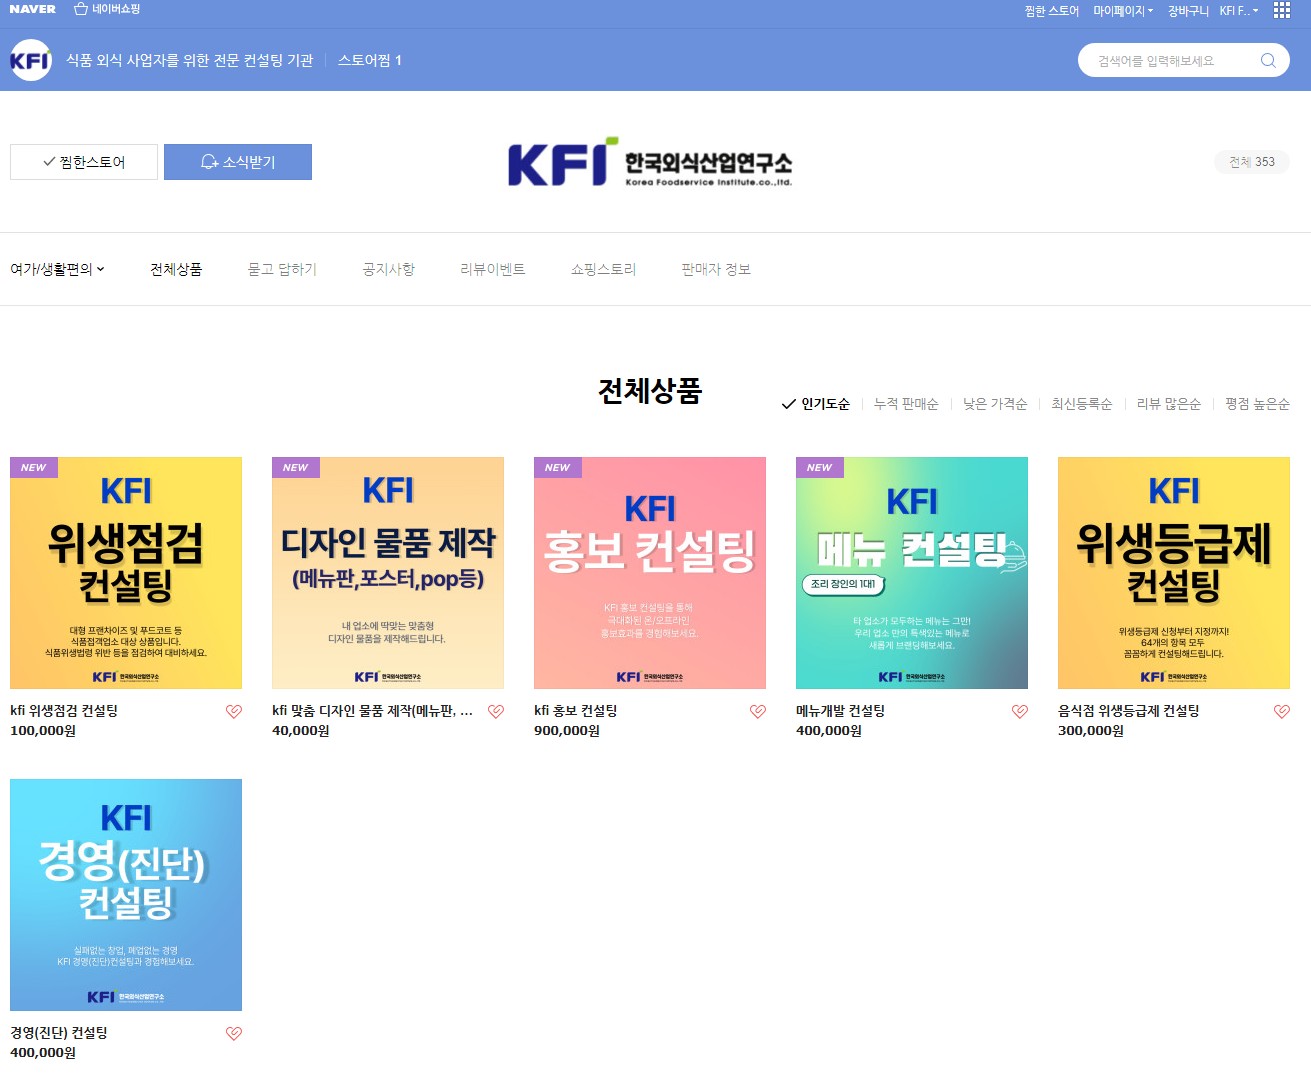
Task: Open the 쇼핑스토리 tab
Action: (603, 269)
